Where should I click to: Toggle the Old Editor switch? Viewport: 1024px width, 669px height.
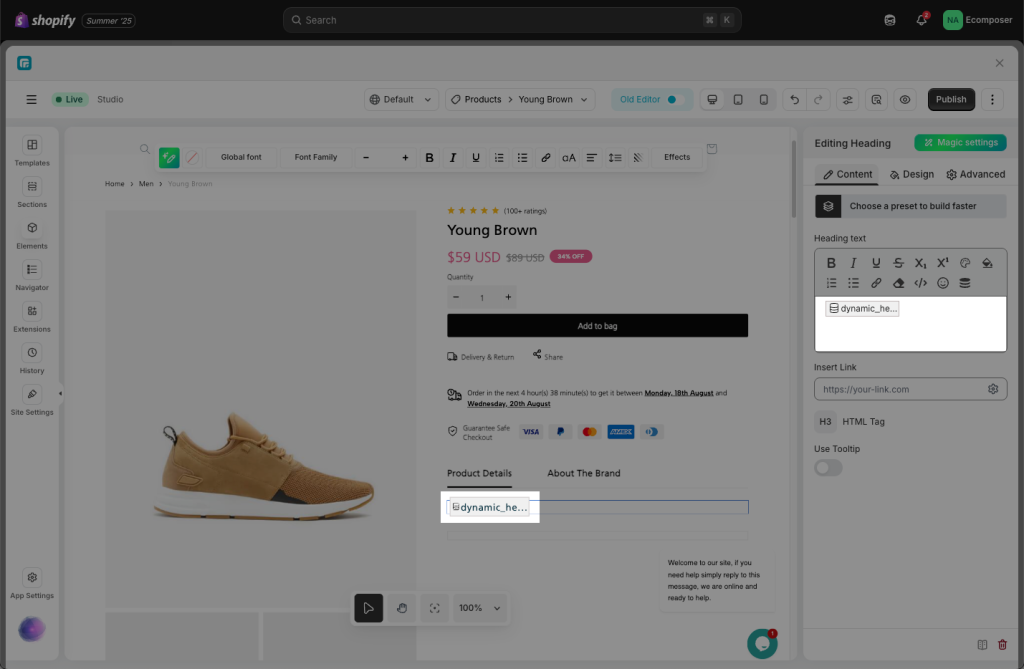[675, 99]
